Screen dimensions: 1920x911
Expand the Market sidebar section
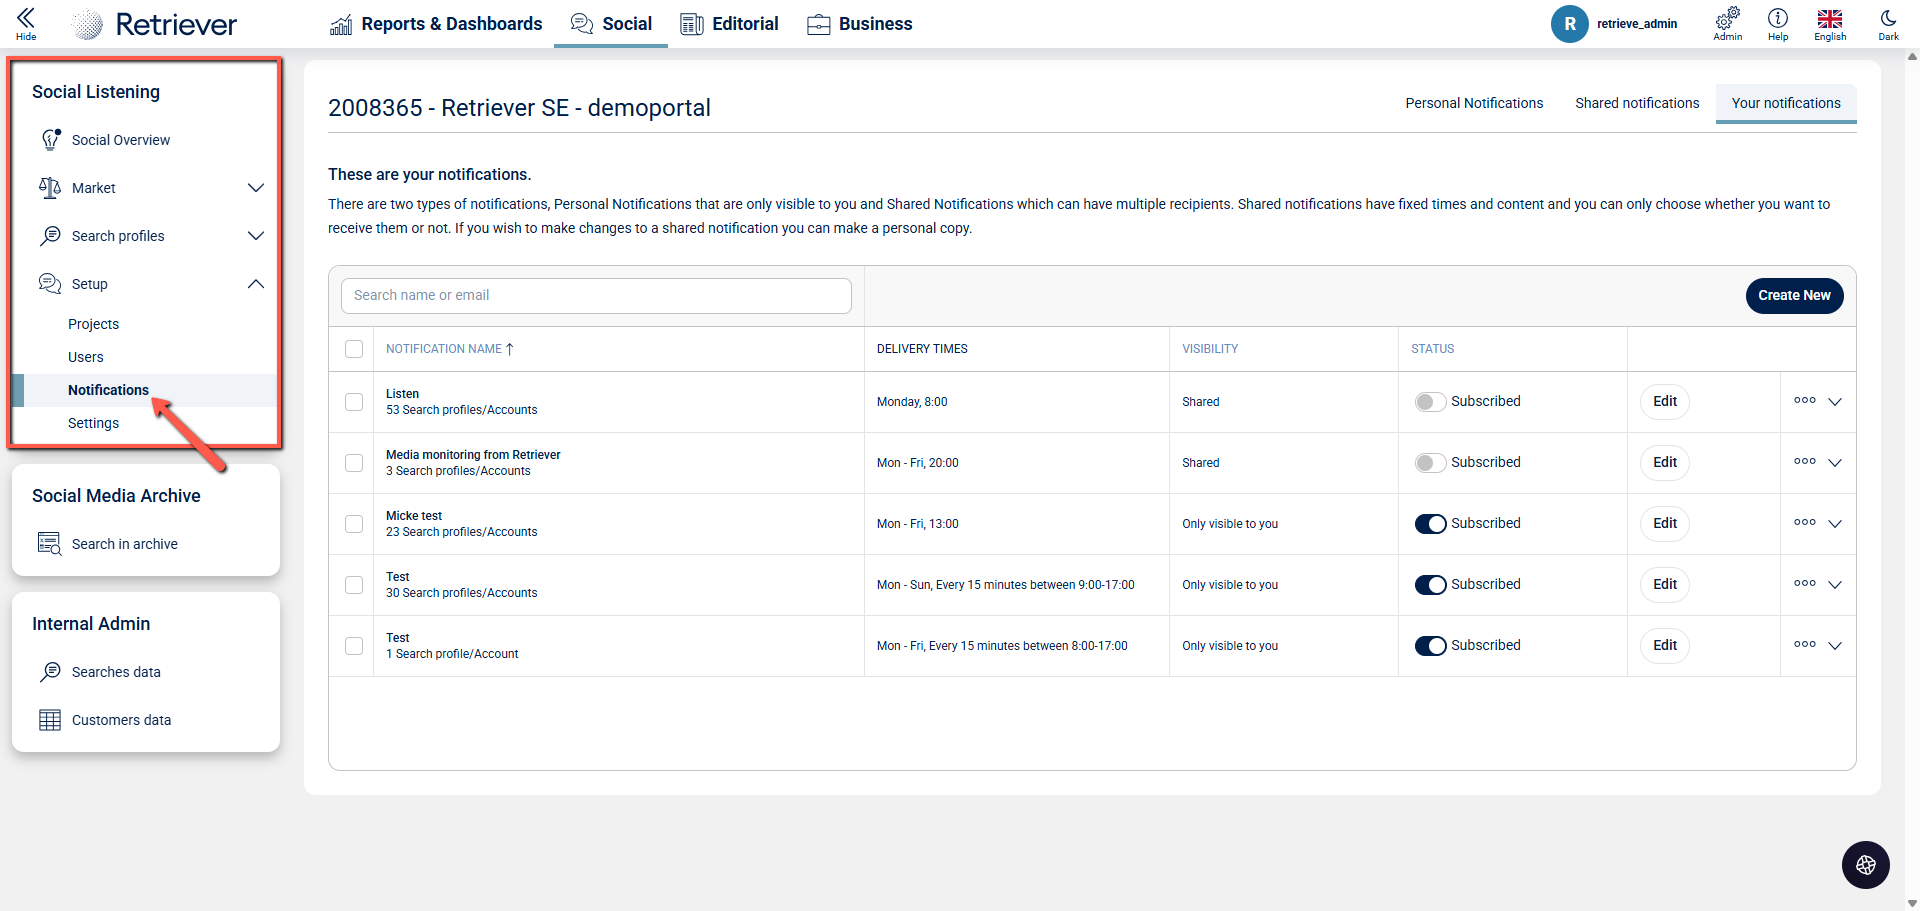tap(255, 188)
